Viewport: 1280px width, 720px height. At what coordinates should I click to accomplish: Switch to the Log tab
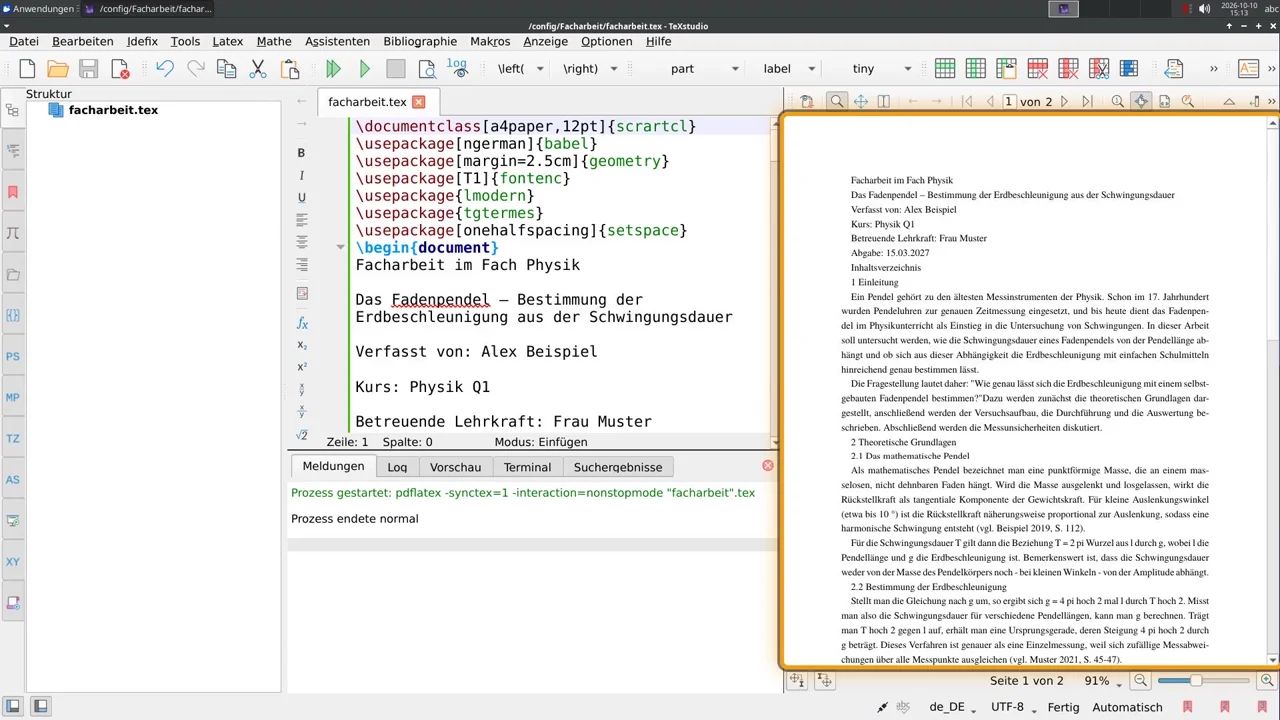click(x=397, y=467)
